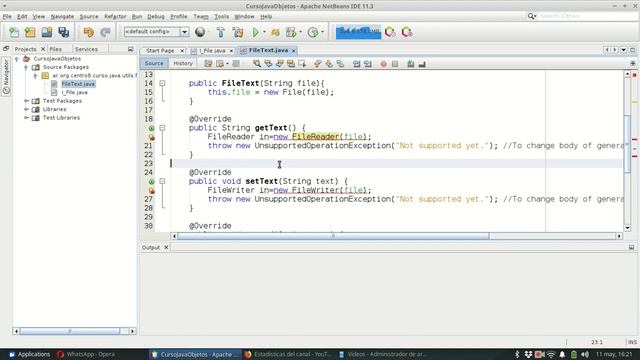
Task: Toggle Bookmark icon in editor toolbar
Action: click(x=340, y=64)
